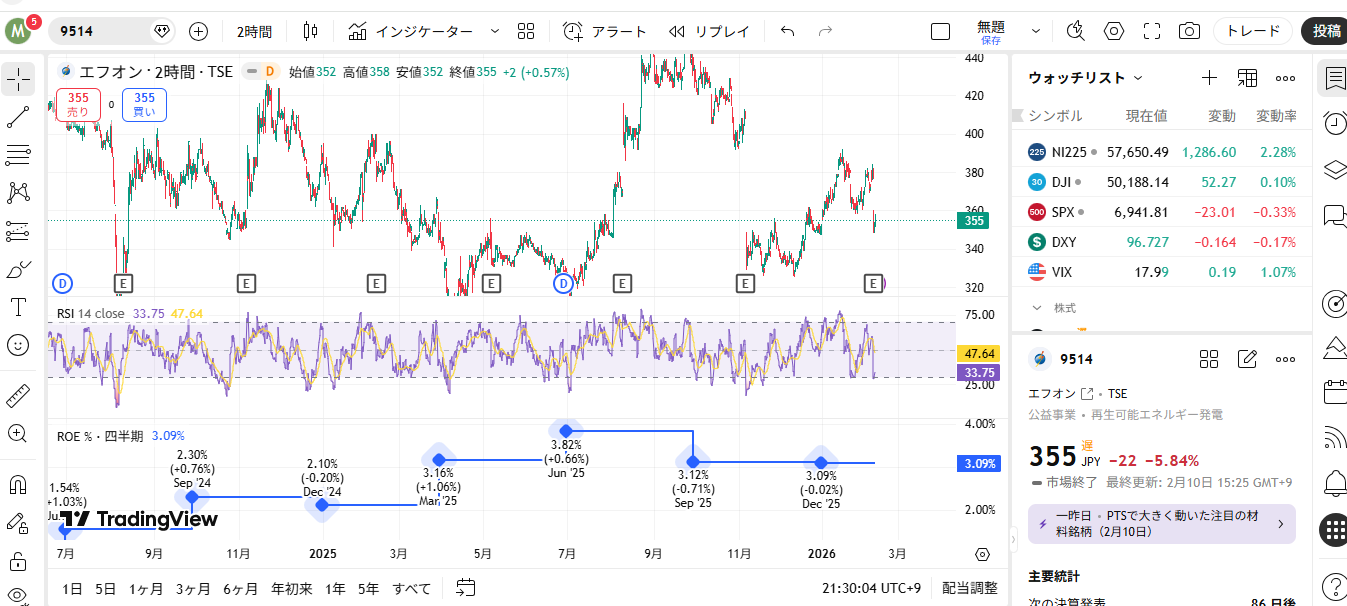Take a chart snapshot with camera icon

click(x=1188, y=31)
